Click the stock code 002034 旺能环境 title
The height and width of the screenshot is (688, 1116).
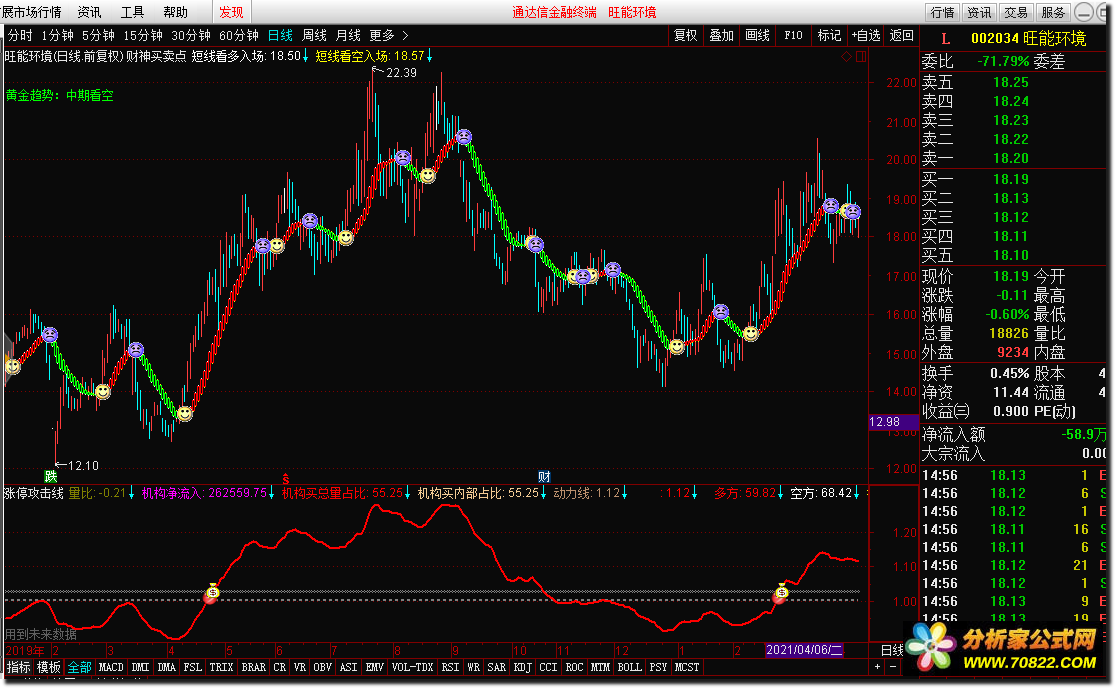point(1028,38)
